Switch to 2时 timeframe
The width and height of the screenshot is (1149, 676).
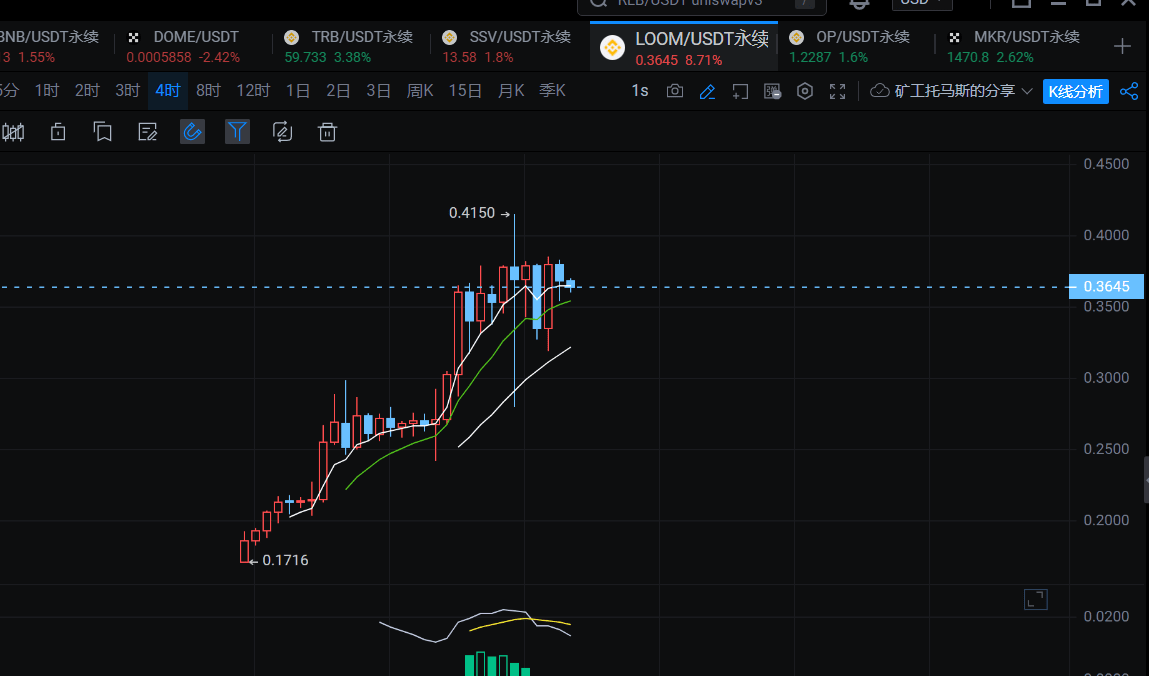point(87,91)
